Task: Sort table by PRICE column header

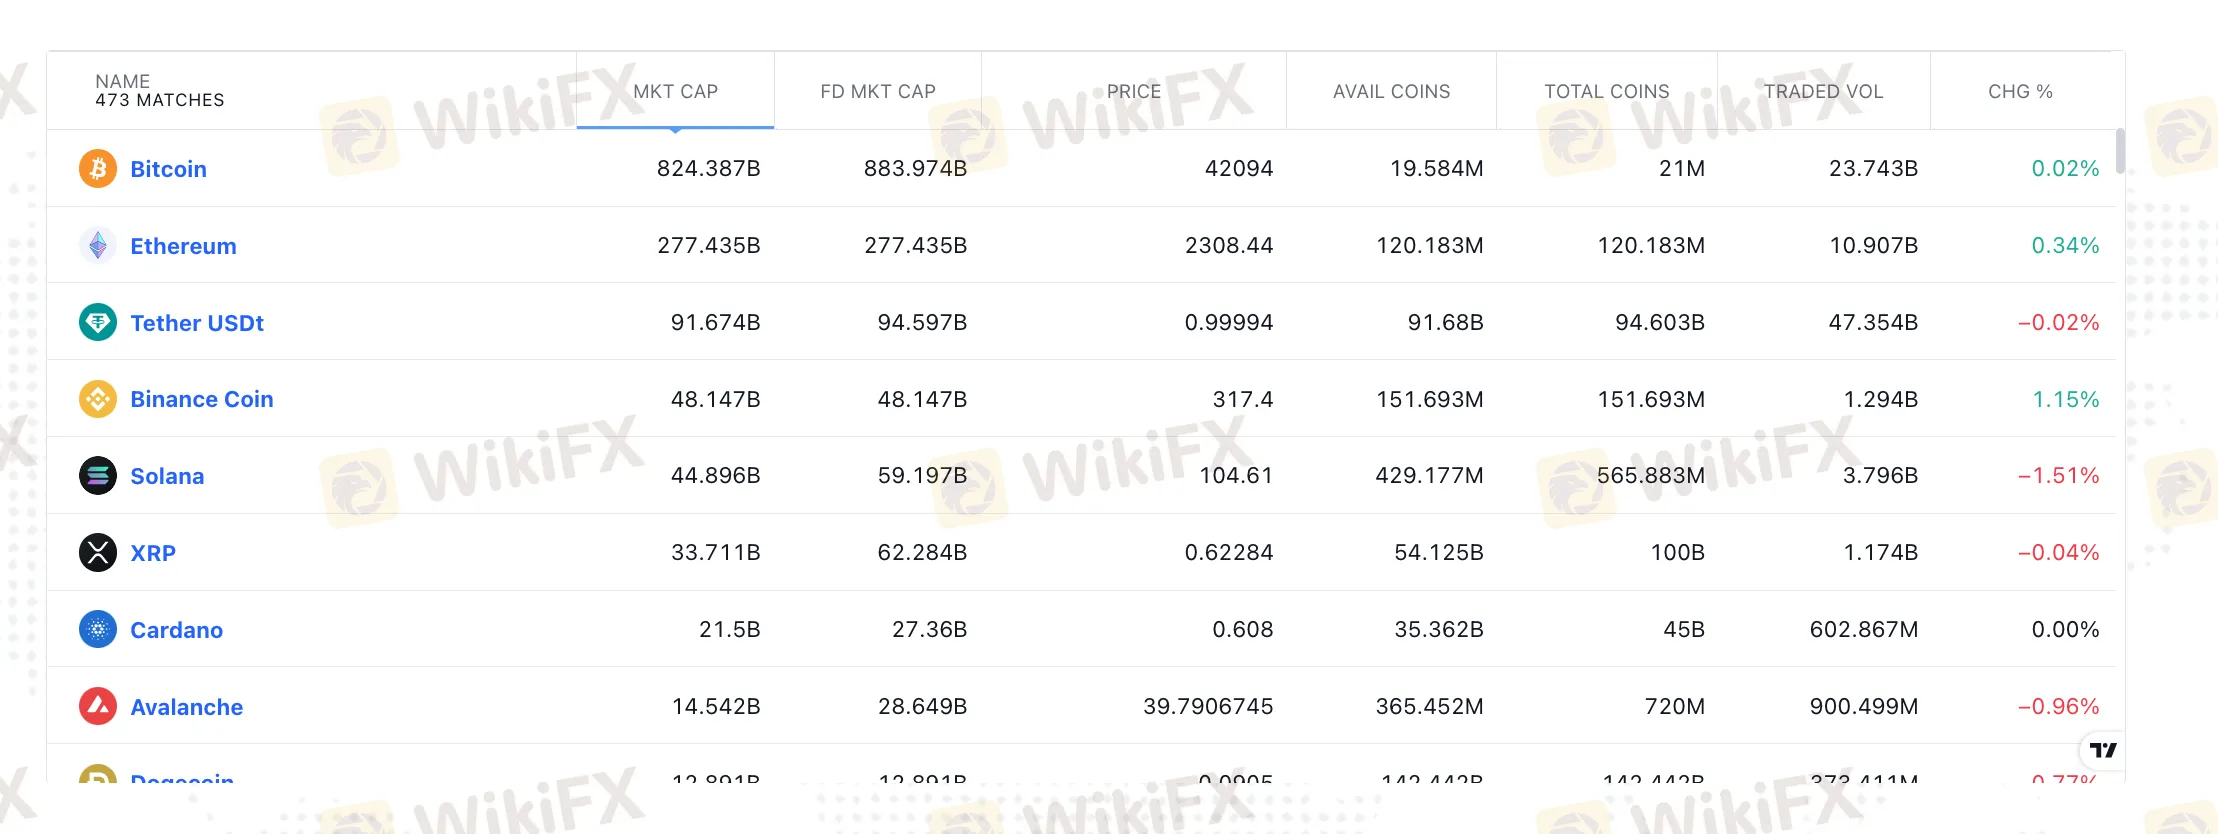Action: click(1134, 91)
